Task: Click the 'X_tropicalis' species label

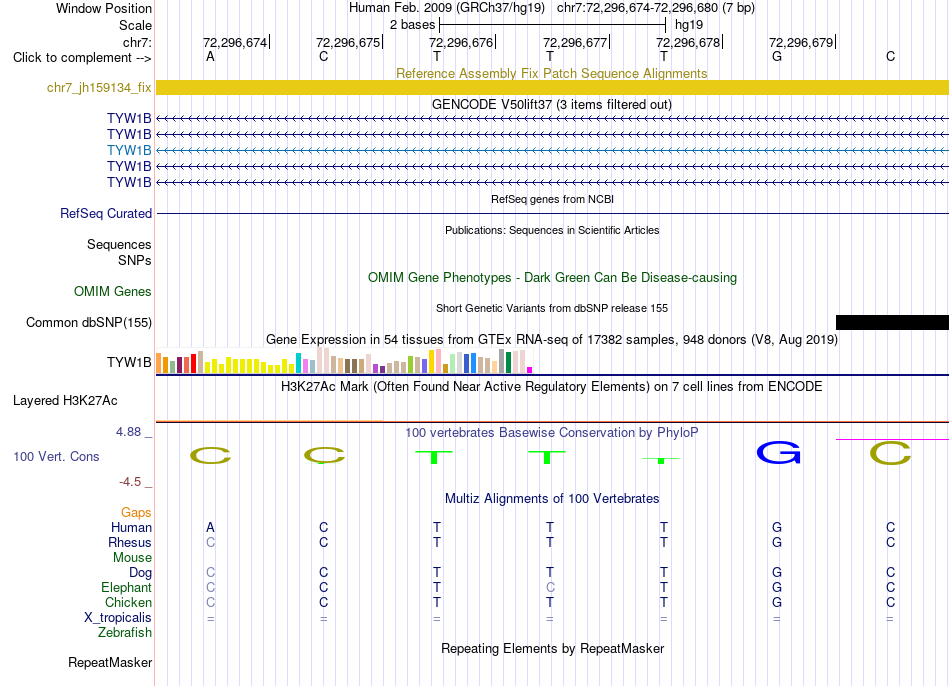Action: click(118, 618)
